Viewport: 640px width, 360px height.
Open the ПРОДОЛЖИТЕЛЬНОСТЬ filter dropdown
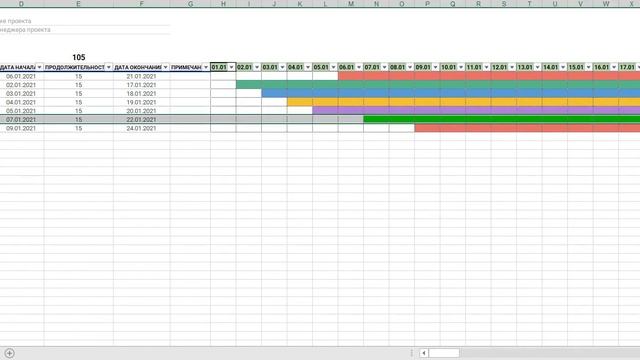109,67
